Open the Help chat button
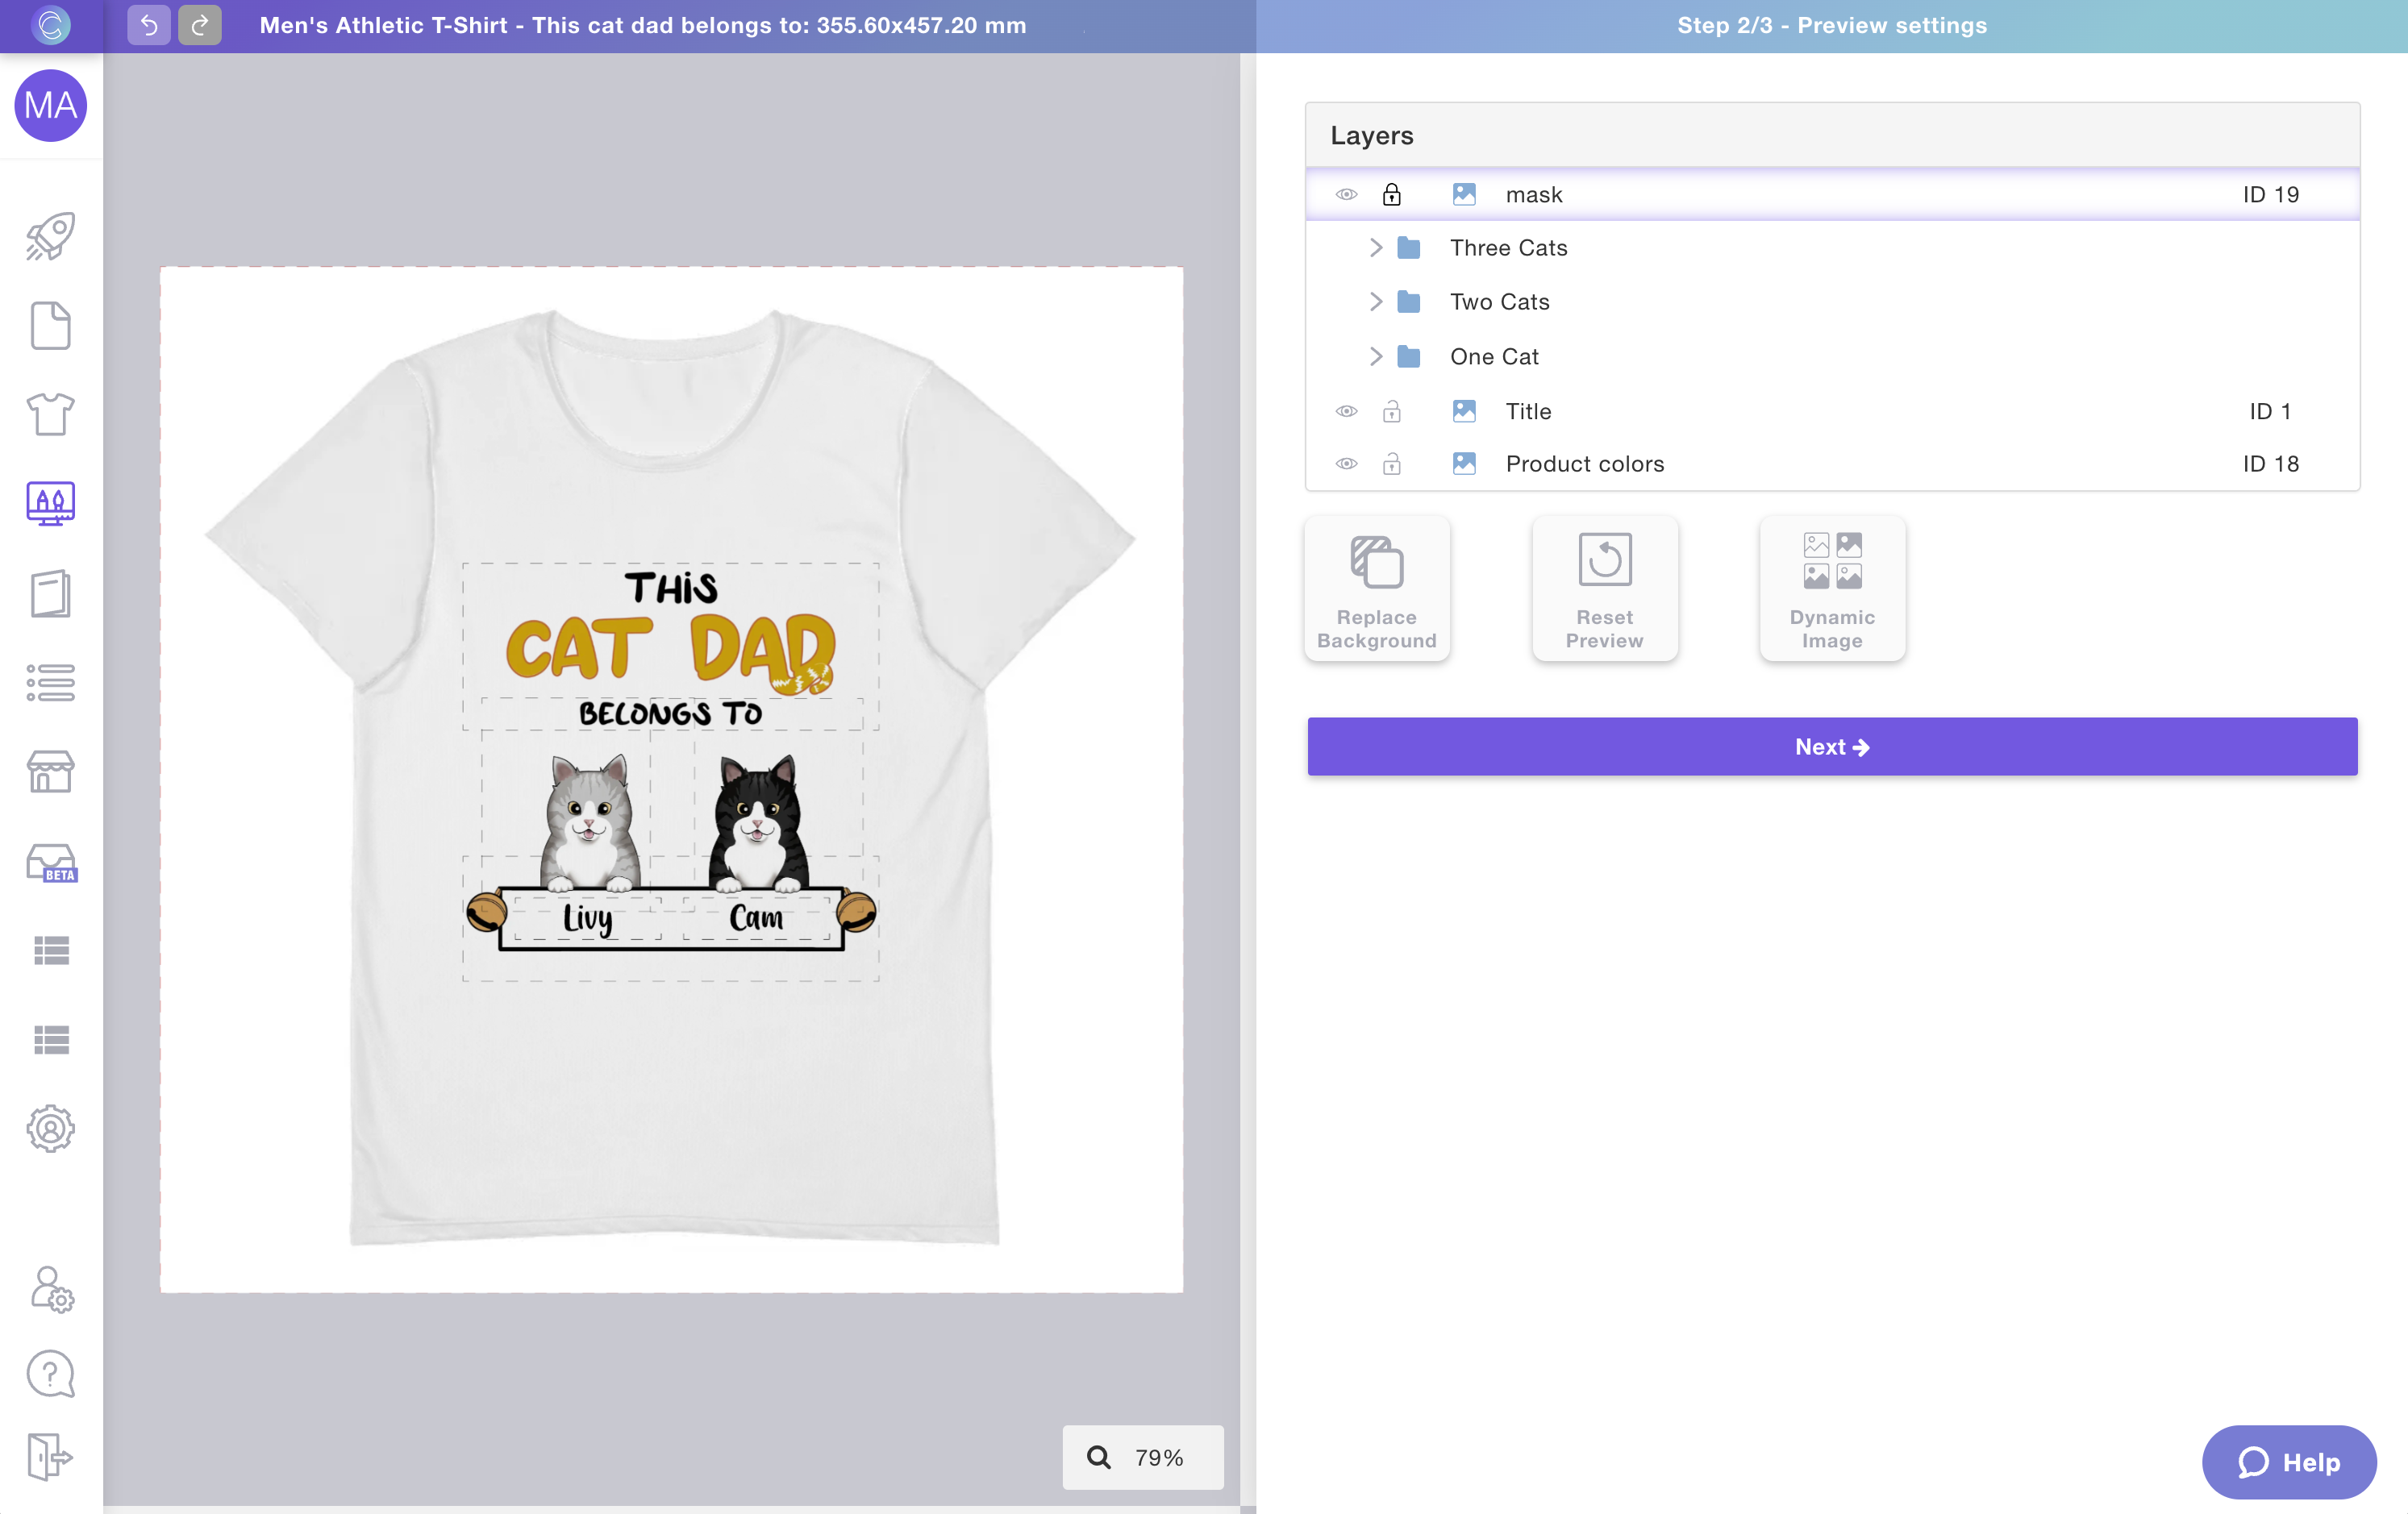The height and width of the screenshot is (1514, 2408). [2289, 1462]
